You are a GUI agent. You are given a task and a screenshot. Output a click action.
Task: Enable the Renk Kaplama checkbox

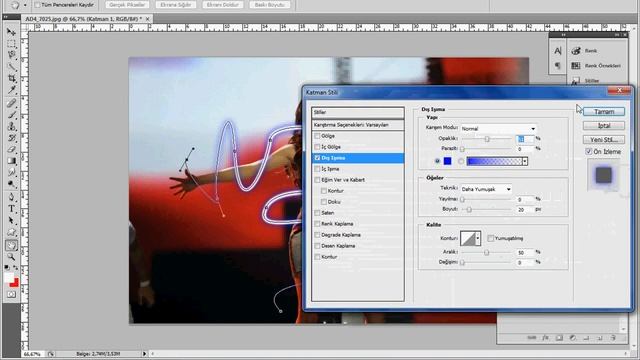317,224
